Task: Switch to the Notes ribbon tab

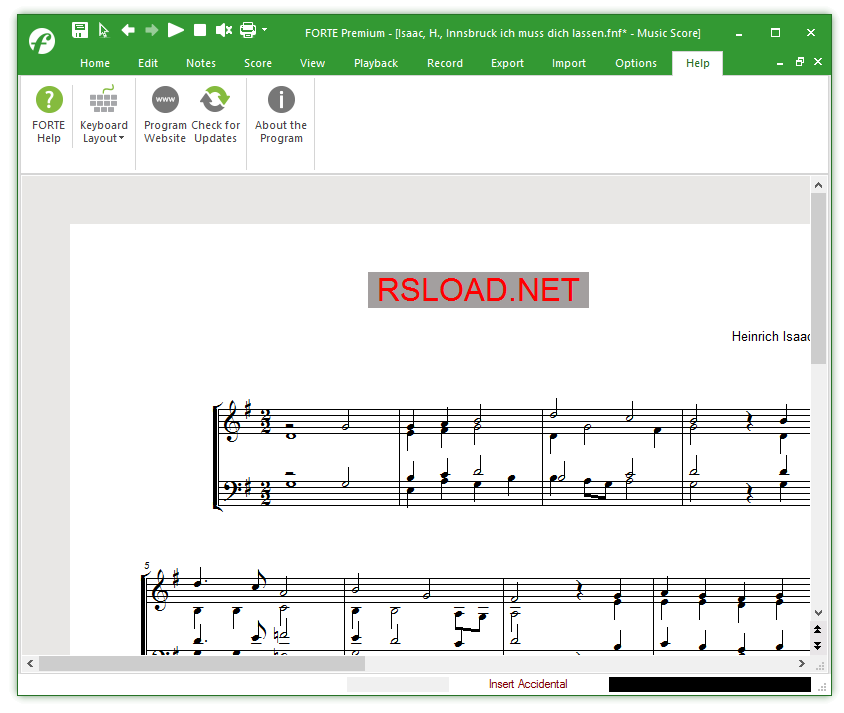Action: pos(201,63)
